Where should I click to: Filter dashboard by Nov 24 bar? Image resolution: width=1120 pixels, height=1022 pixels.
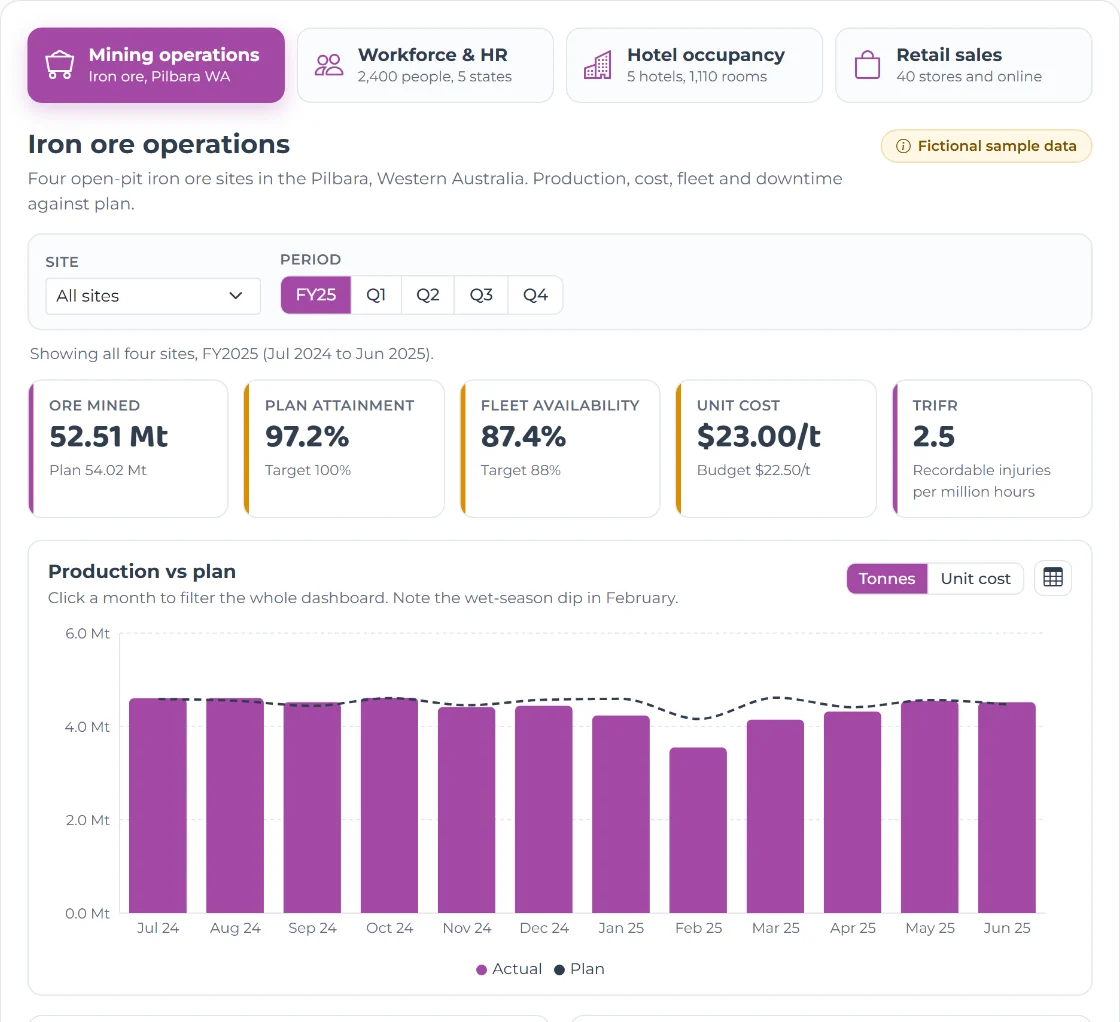(466, 810)
